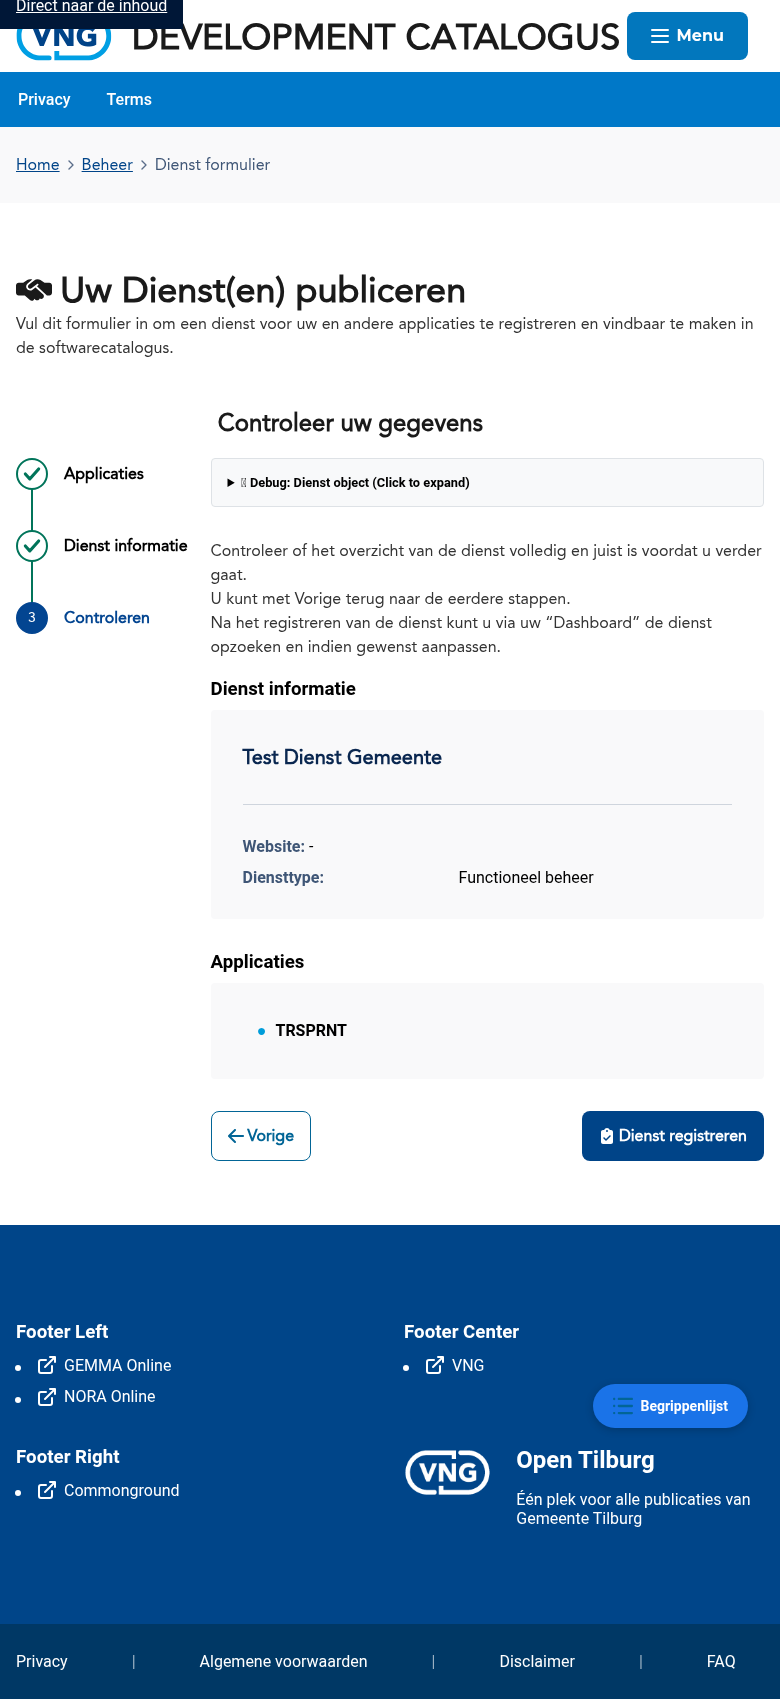Click the external link icon beside VNG
Image resolution: width=780 pixels, height=1699 pixels.
pos(435,1366)
